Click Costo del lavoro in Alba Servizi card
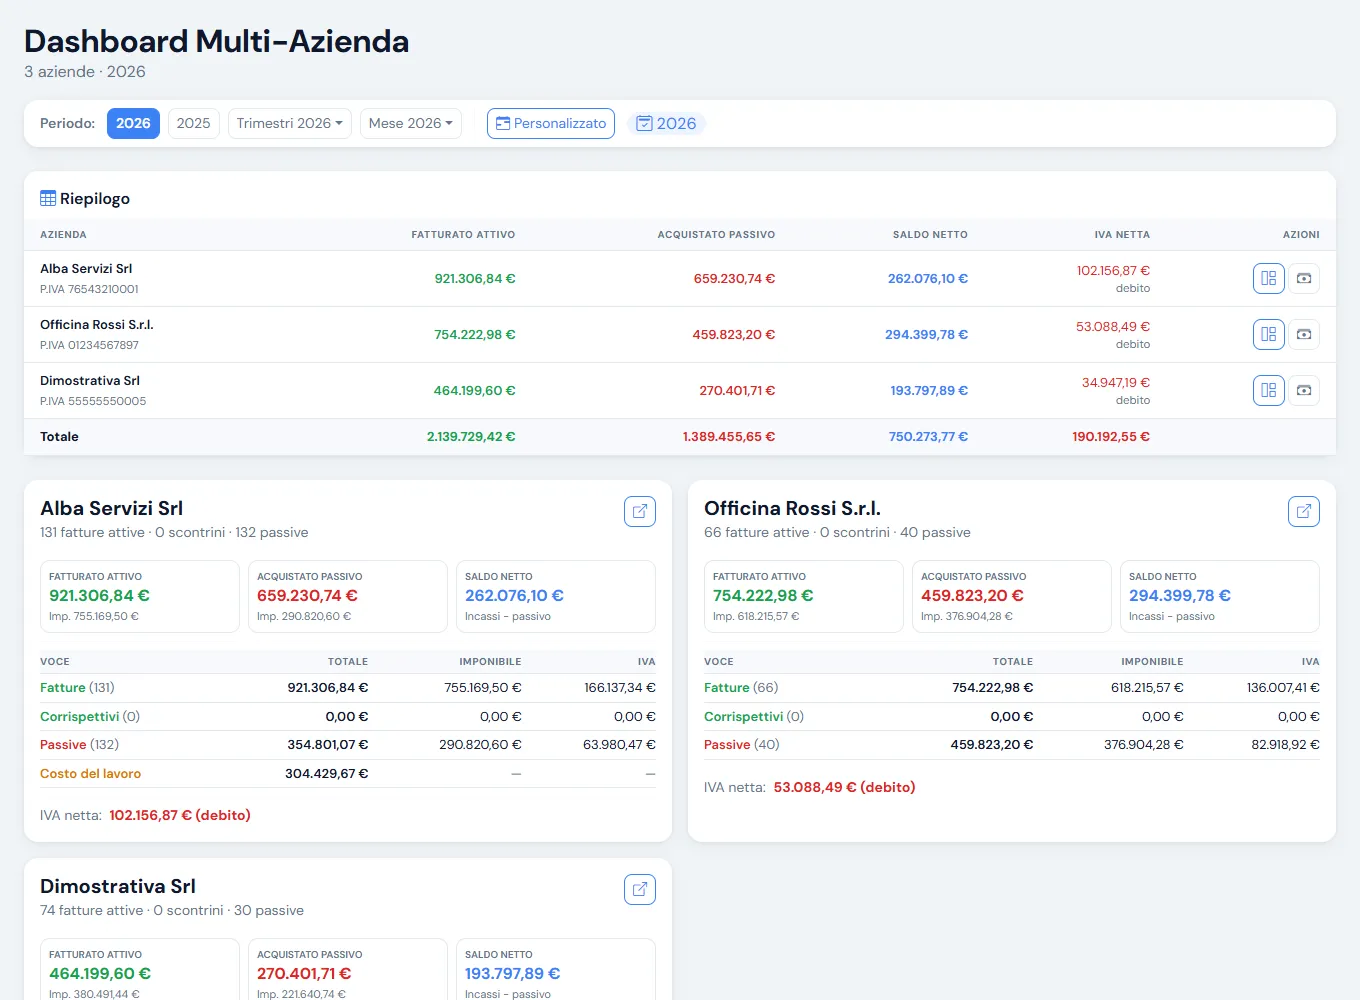 pyautogui.click(x=90, y=774)
